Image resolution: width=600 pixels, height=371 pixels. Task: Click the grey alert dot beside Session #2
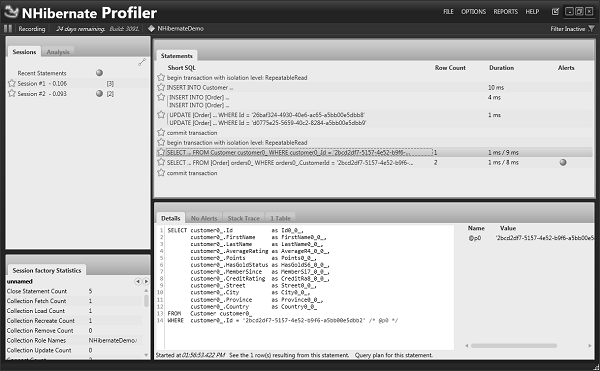[99, 93]
